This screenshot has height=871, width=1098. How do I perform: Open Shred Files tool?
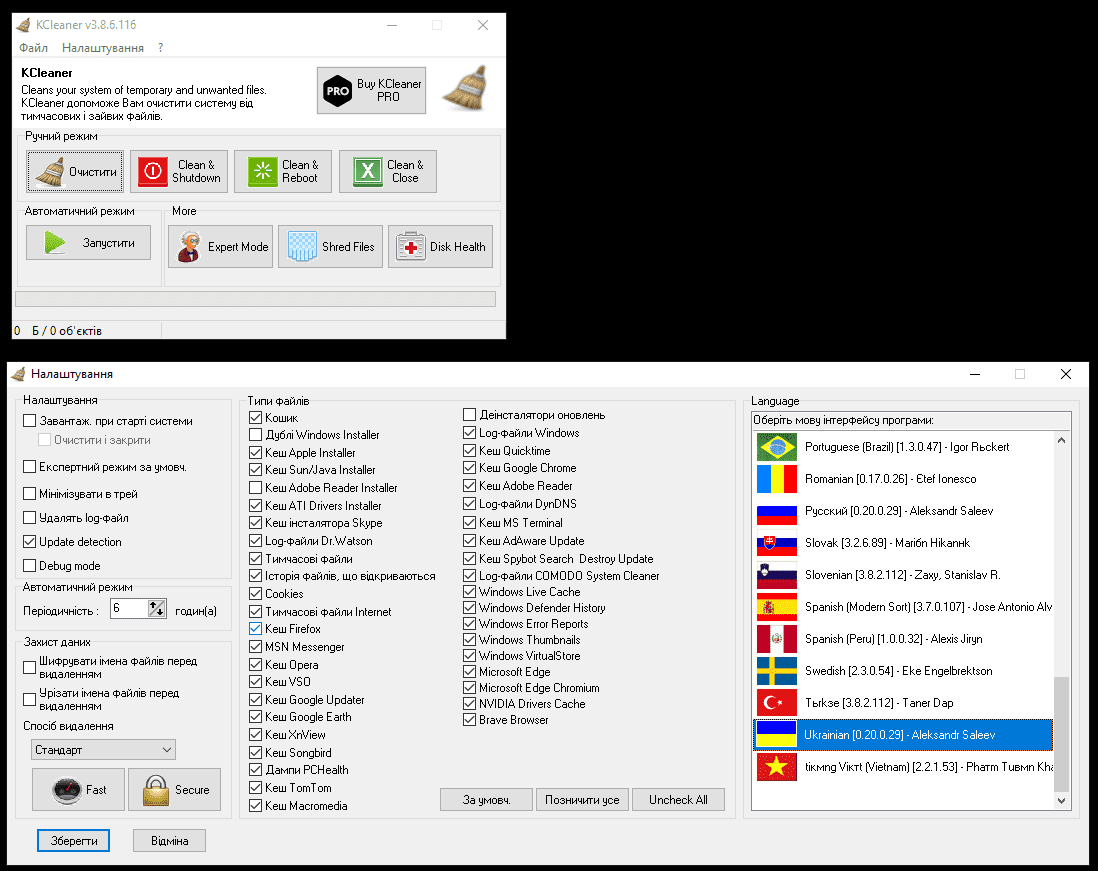click(331, 246)
